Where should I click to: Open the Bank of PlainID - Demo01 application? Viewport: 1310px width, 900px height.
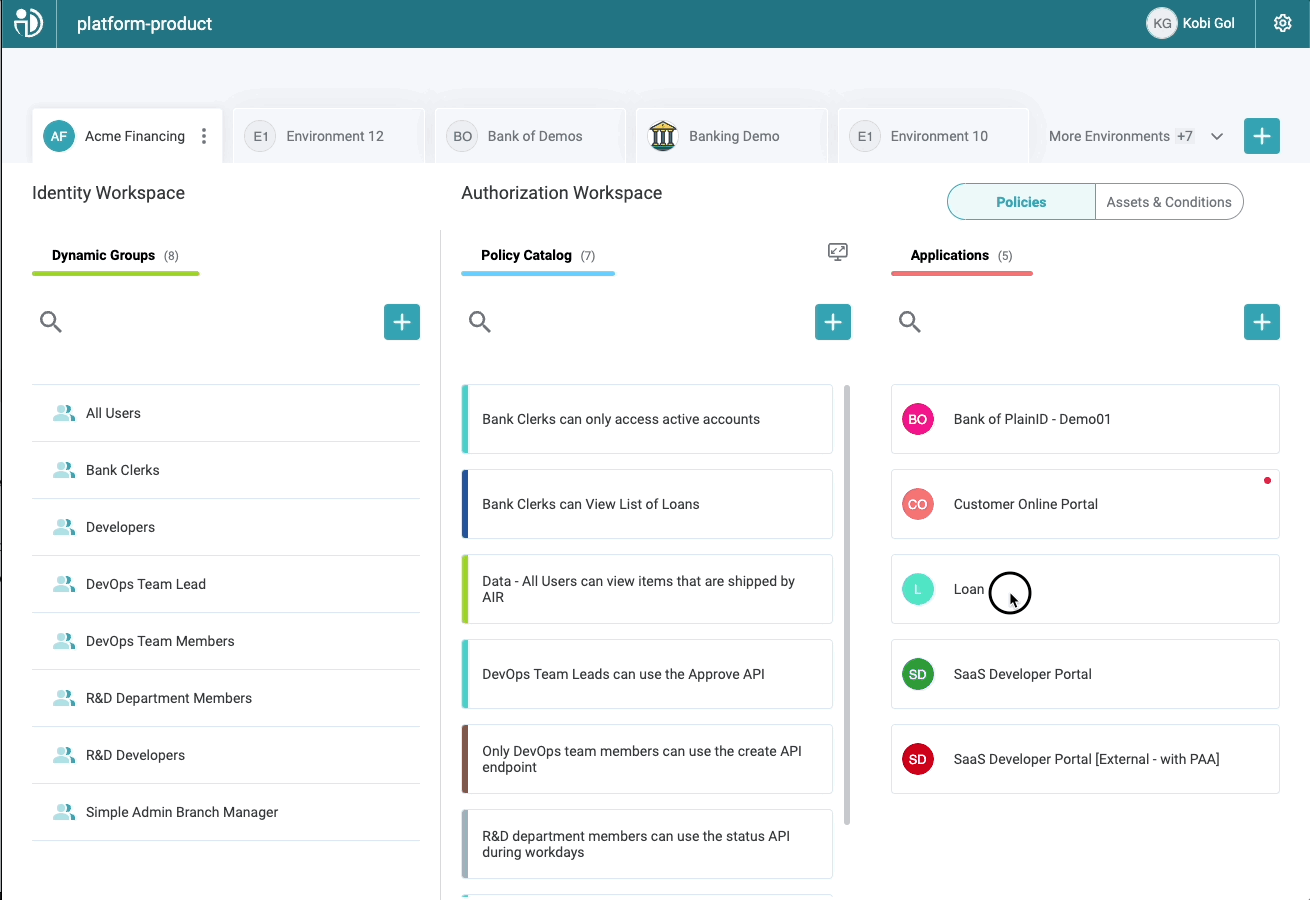(x=1085, y=419)
